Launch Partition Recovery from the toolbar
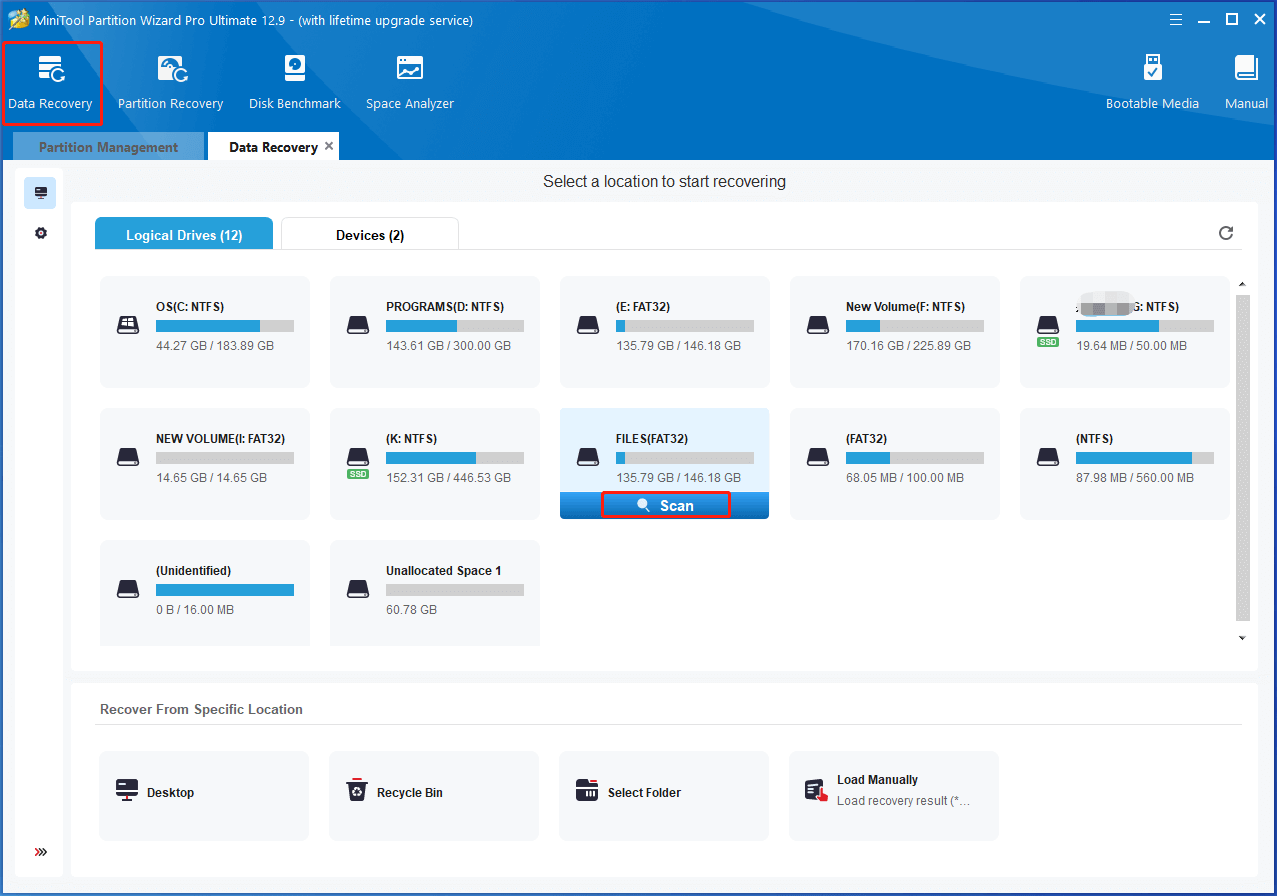 [x=170, y=82]
